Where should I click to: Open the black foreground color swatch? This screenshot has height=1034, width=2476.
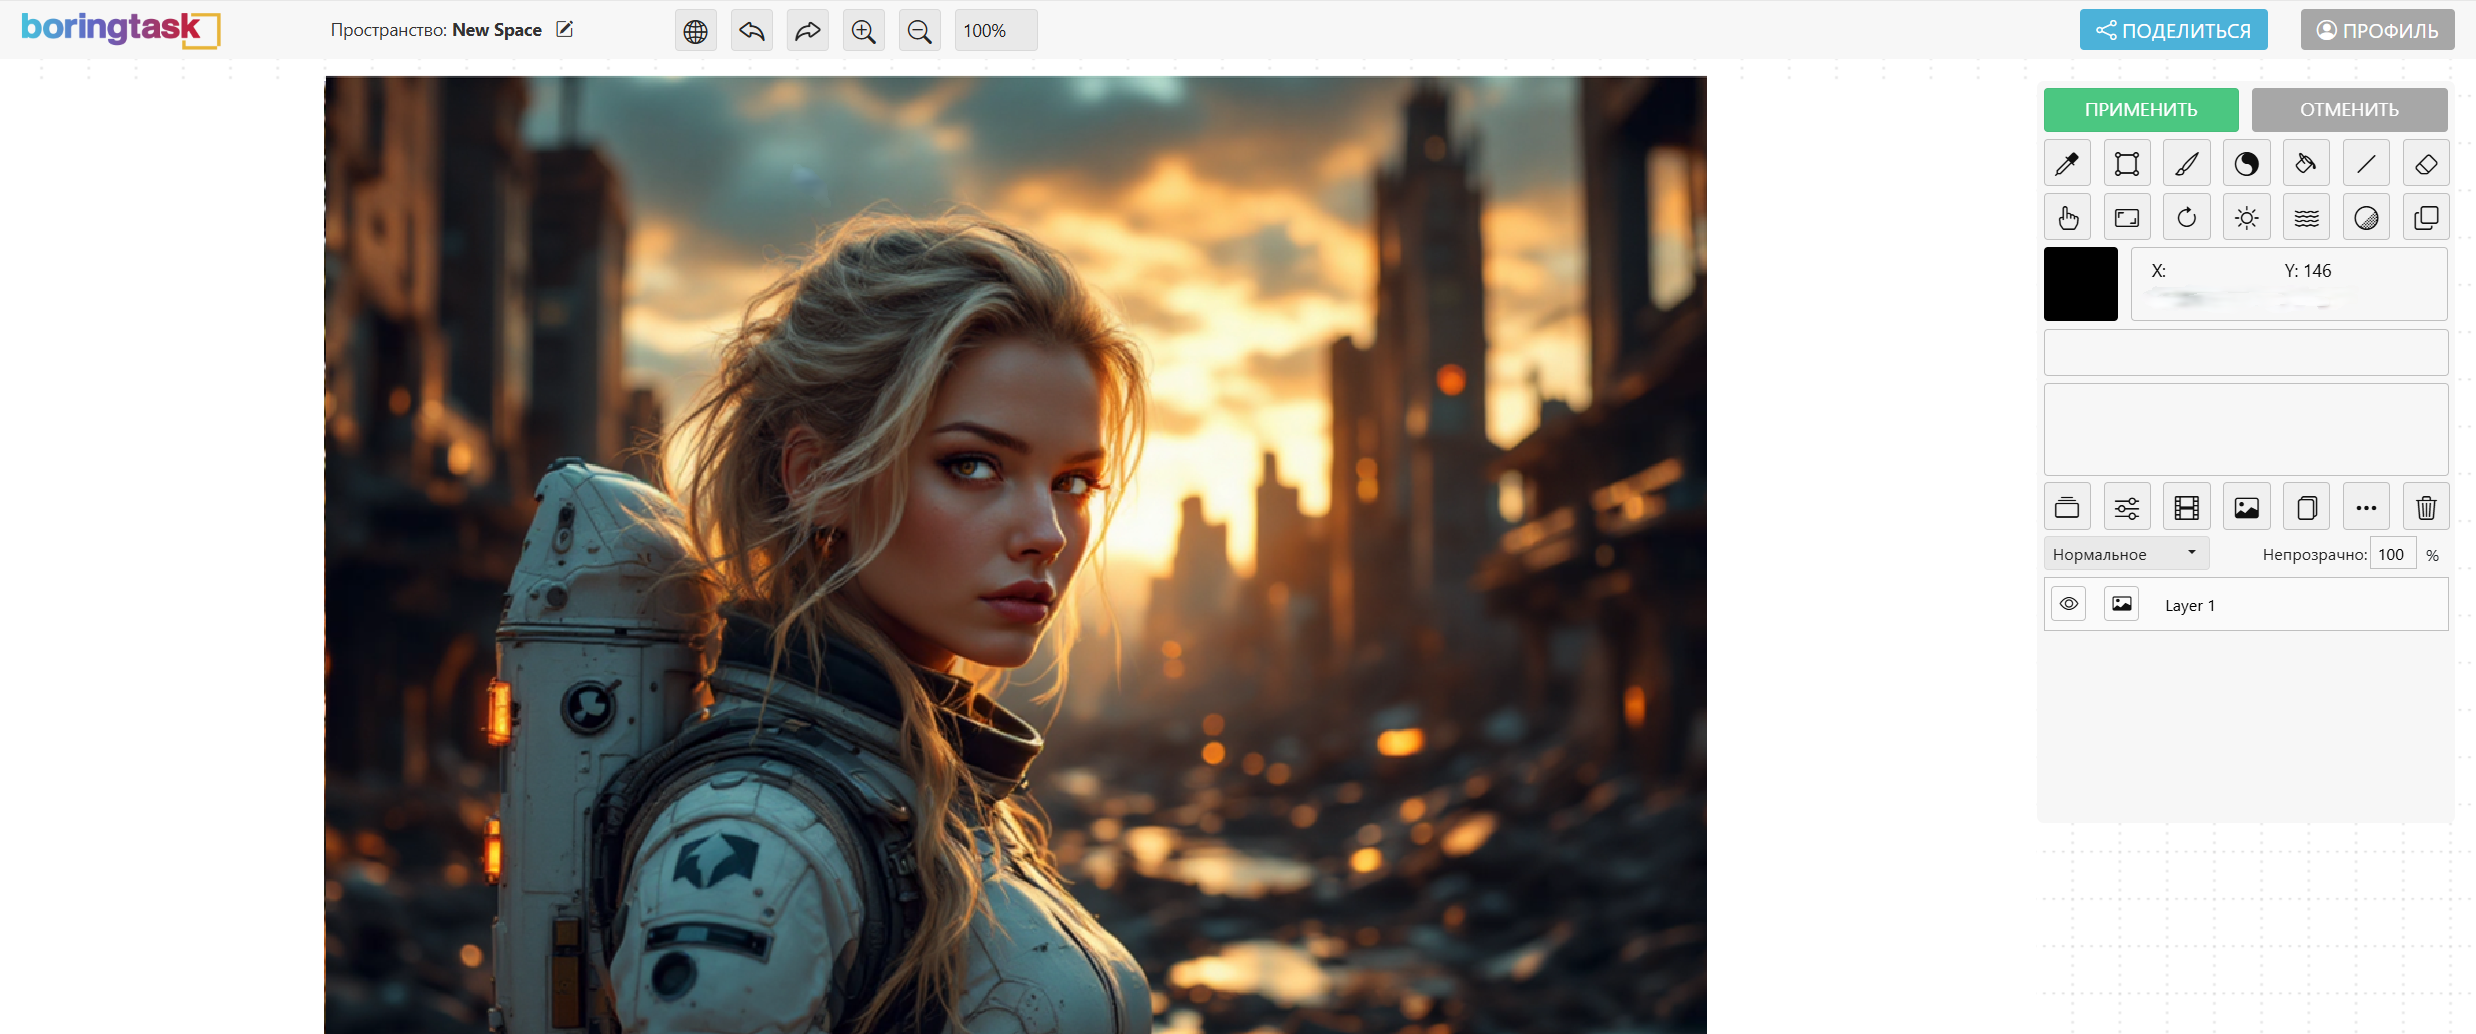(2080, 284)
